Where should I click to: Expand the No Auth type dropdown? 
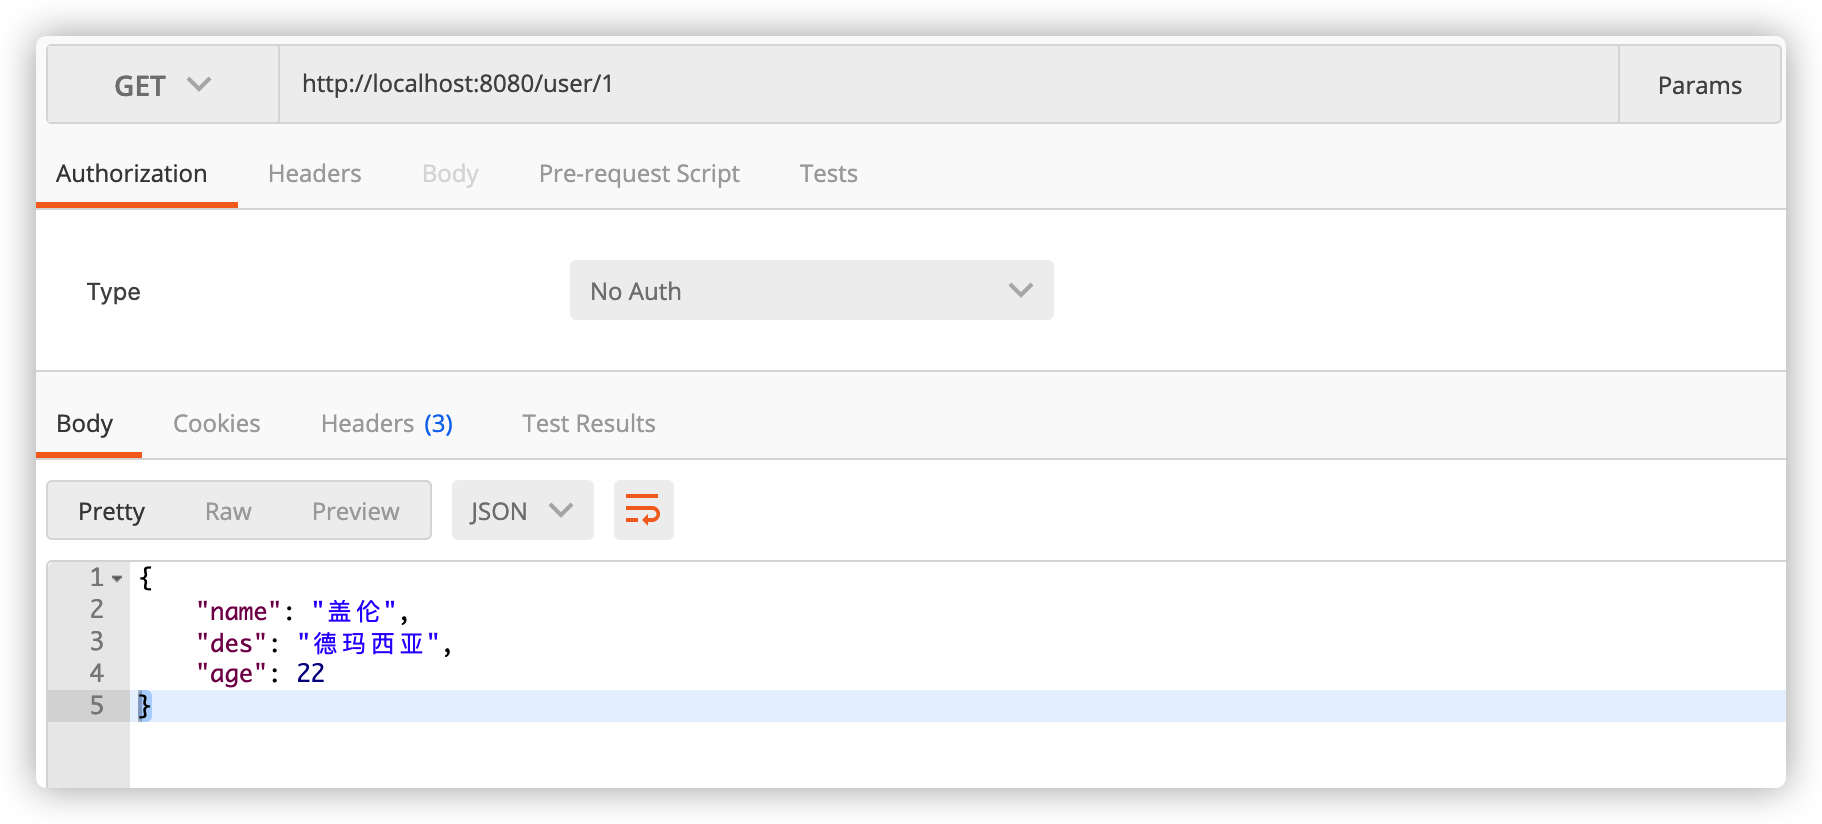[811, 291]
